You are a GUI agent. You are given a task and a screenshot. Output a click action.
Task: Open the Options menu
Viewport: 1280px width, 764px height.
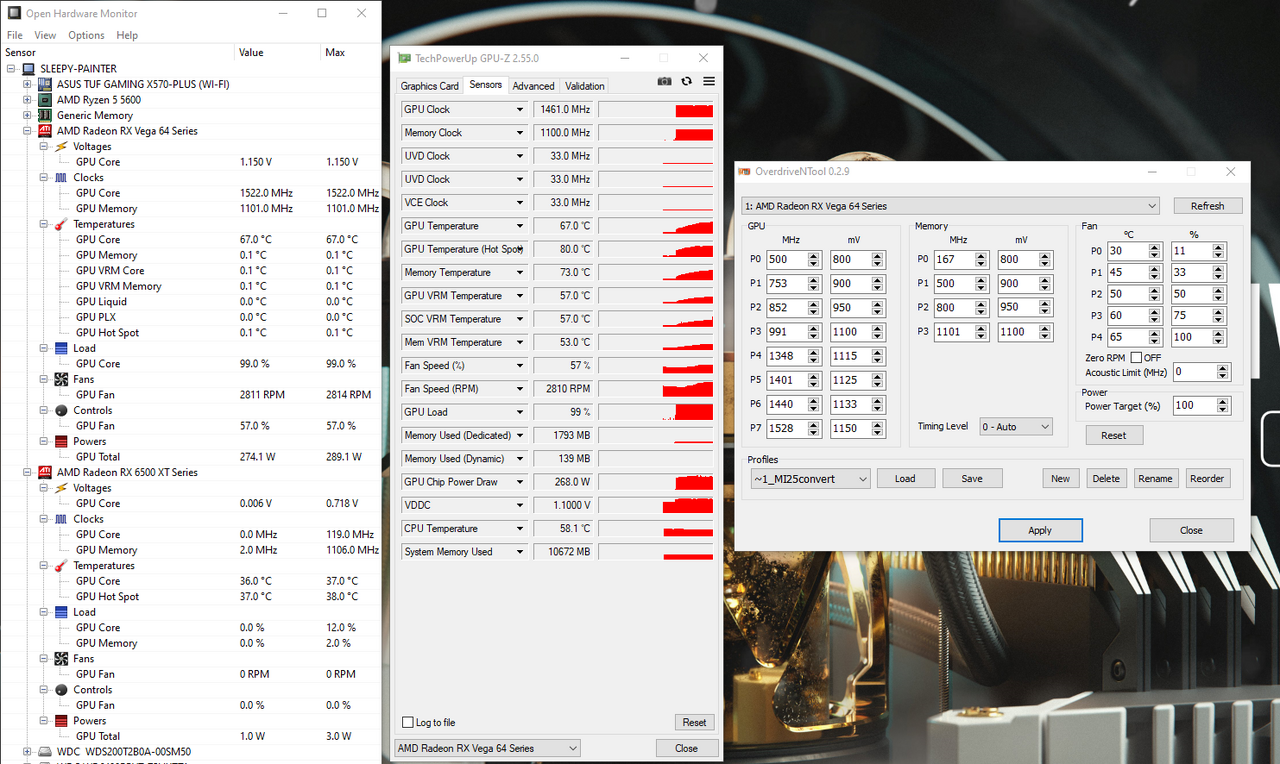coord(86,35)
